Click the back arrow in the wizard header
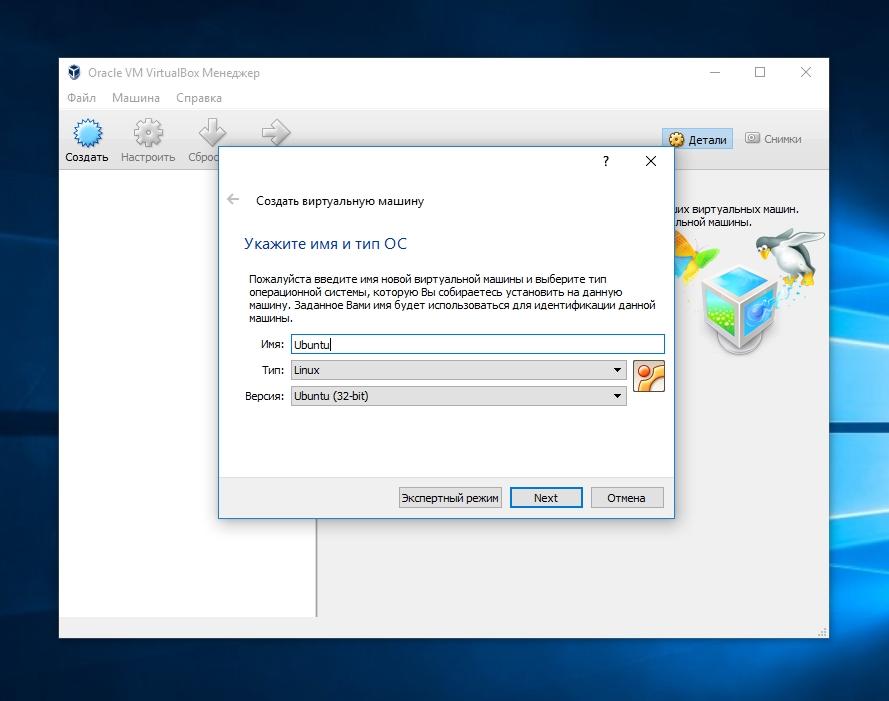The width and height of the screenshot is (889, 701). tap(233, 200)
